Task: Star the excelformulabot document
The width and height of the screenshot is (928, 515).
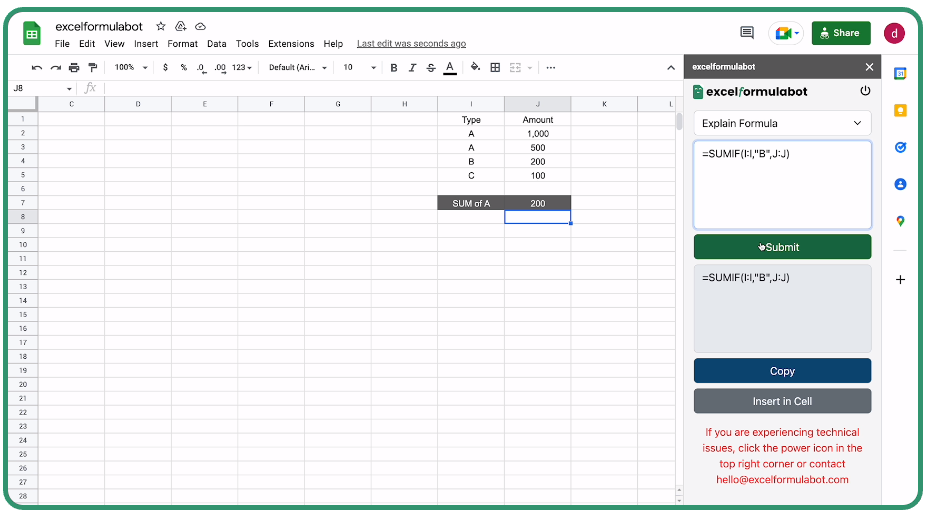Action: (161, 26)
